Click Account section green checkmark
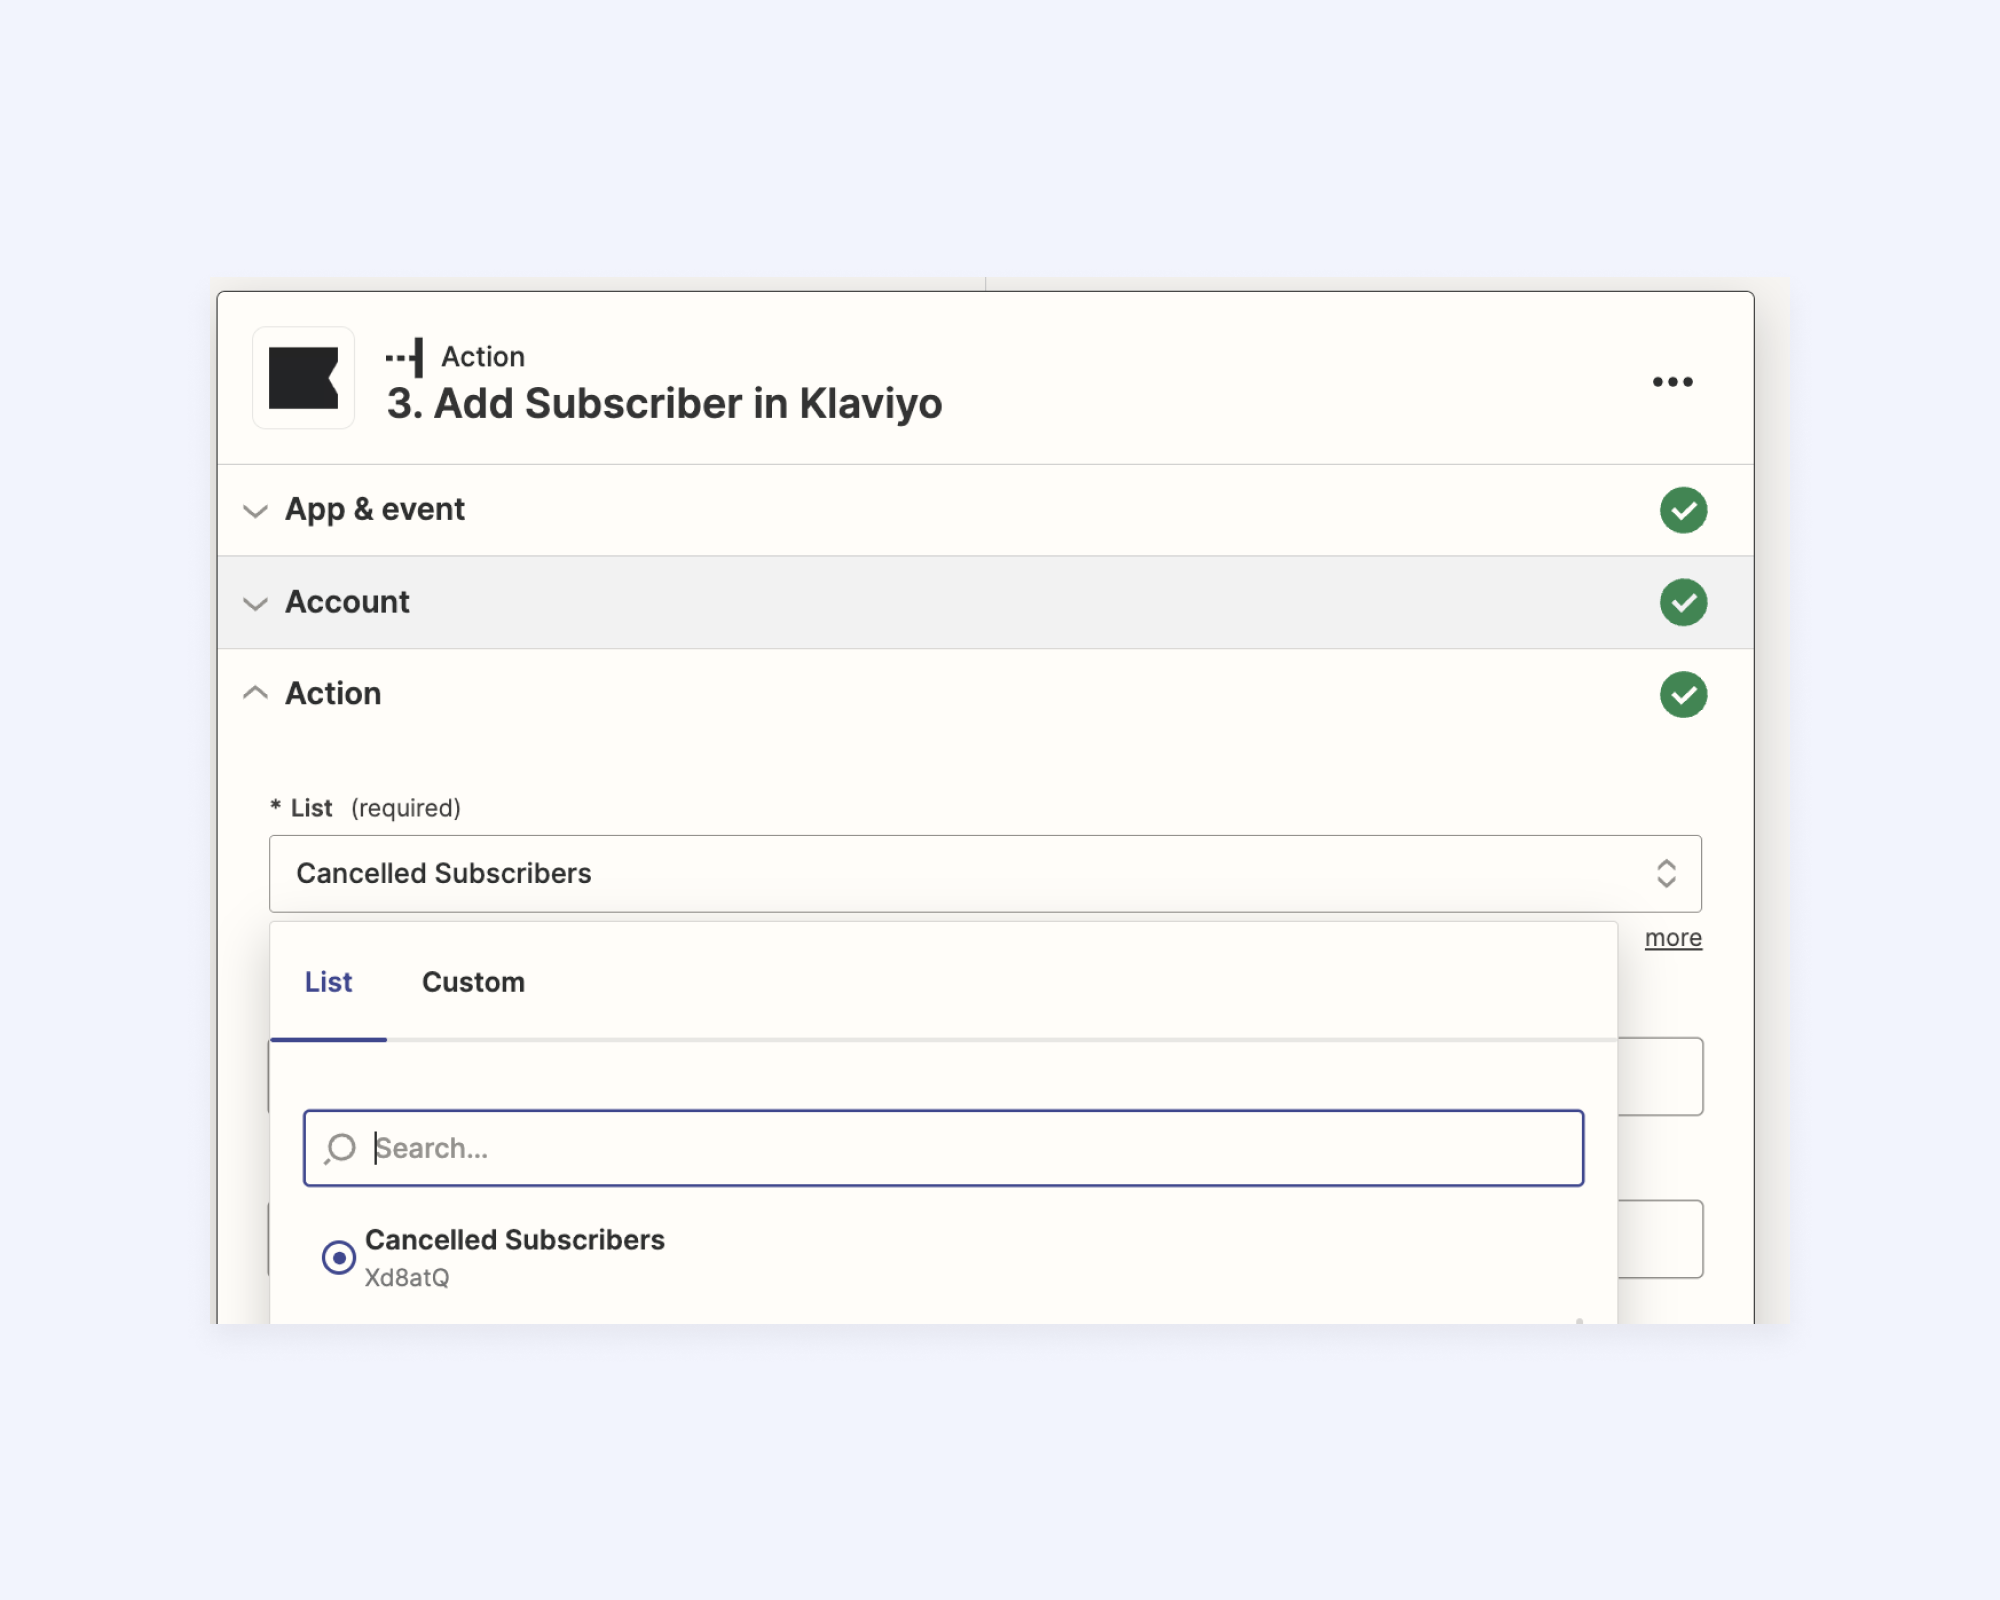The image size is (2000, 1600). pyautogui.click(x=1683, y=602)
